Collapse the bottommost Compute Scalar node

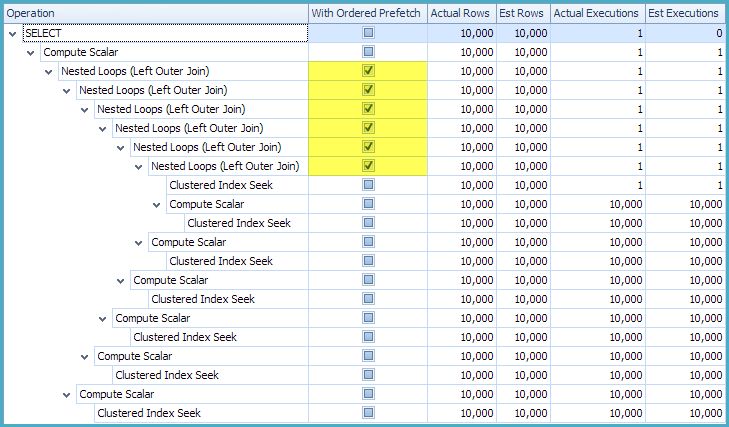66,394
